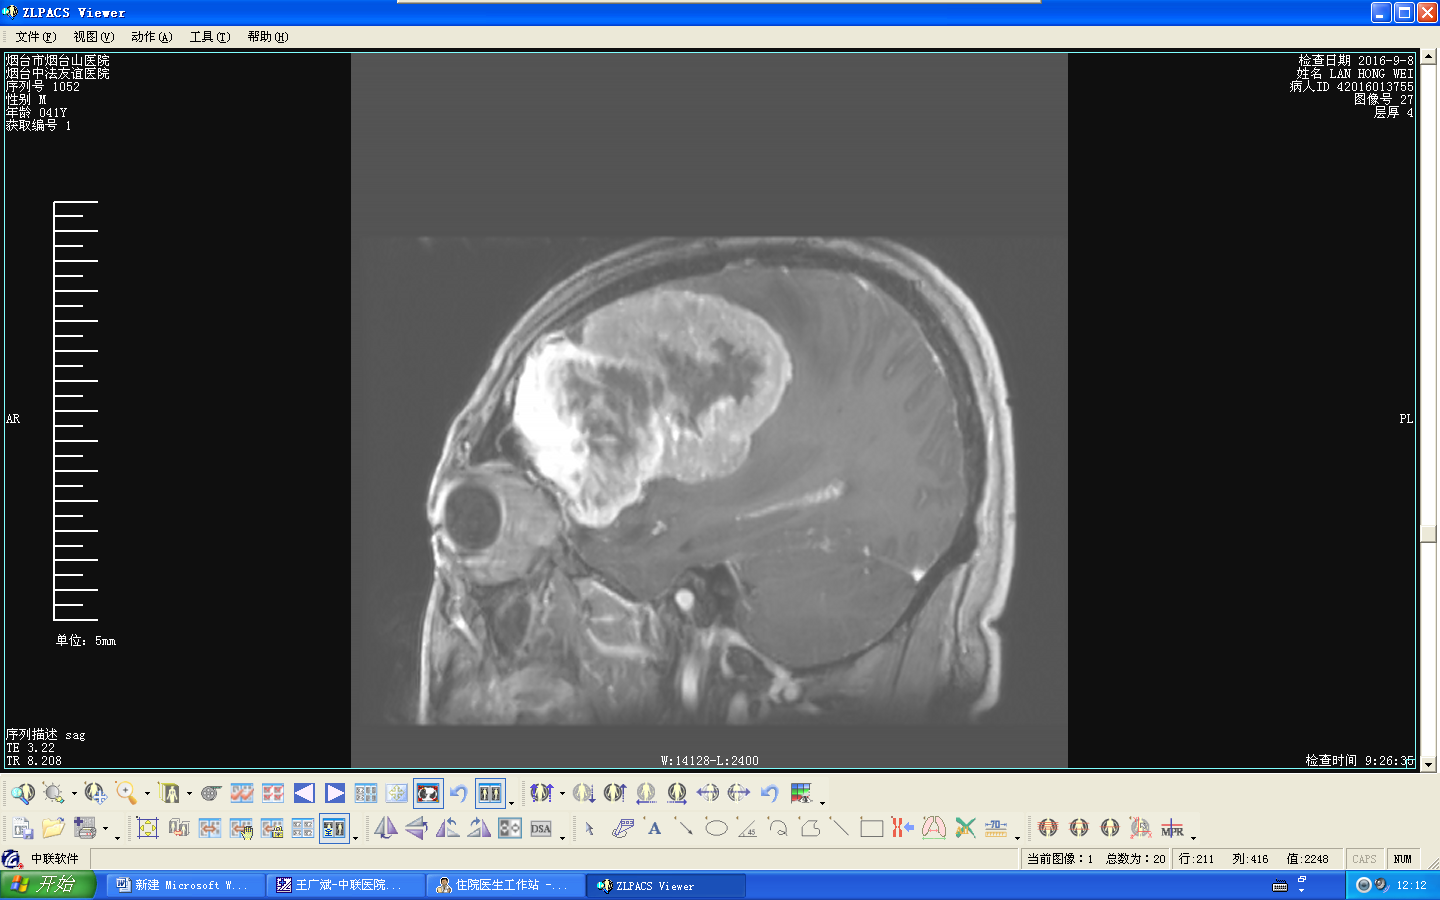Select the text annotation A tool

coord(654,828)
